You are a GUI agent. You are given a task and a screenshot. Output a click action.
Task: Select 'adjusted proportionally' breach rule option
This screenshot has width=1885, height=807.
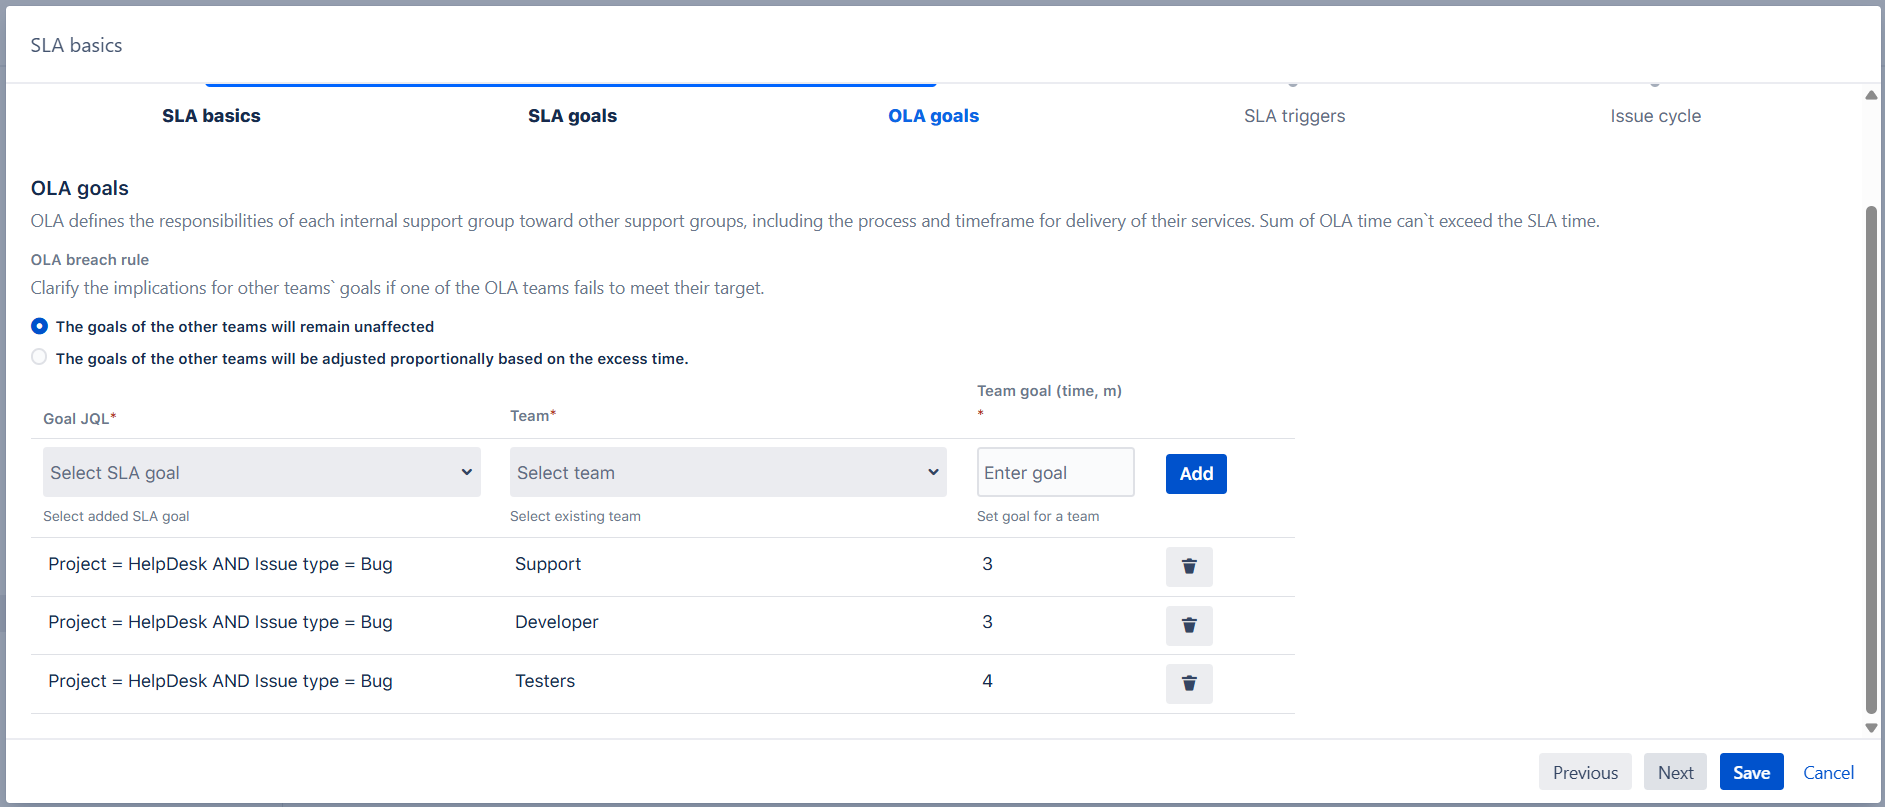tap(39, 357)
